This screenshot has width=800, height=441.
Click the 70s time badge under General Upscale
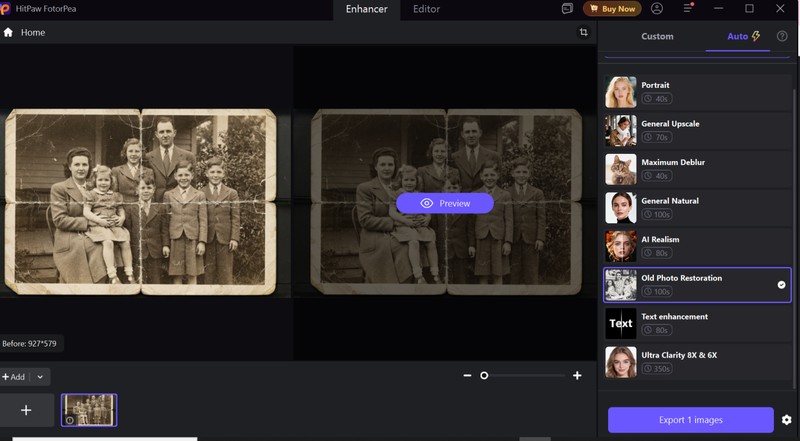(x=657, y=137)
